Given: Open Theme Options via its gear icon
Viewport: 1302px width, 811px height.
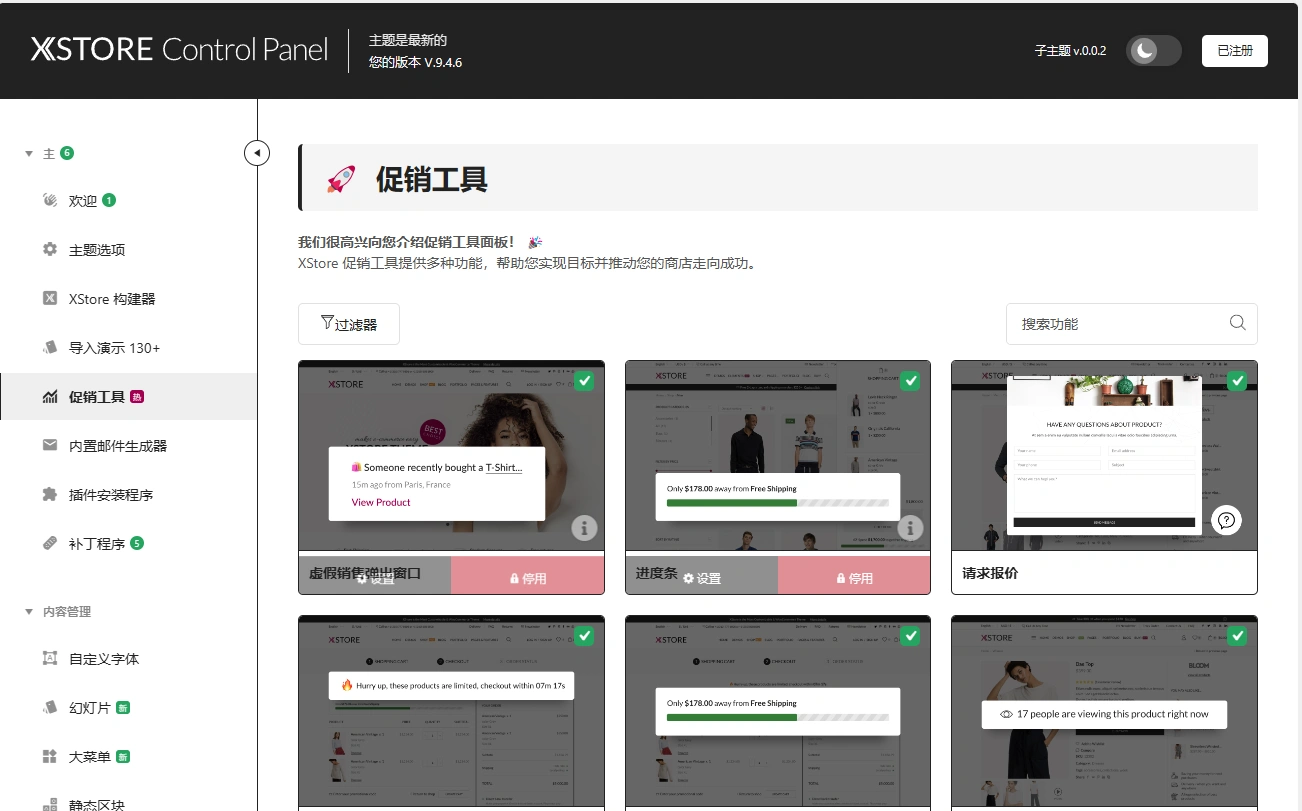Looking at the screenshot, I should tap(49, 249).
